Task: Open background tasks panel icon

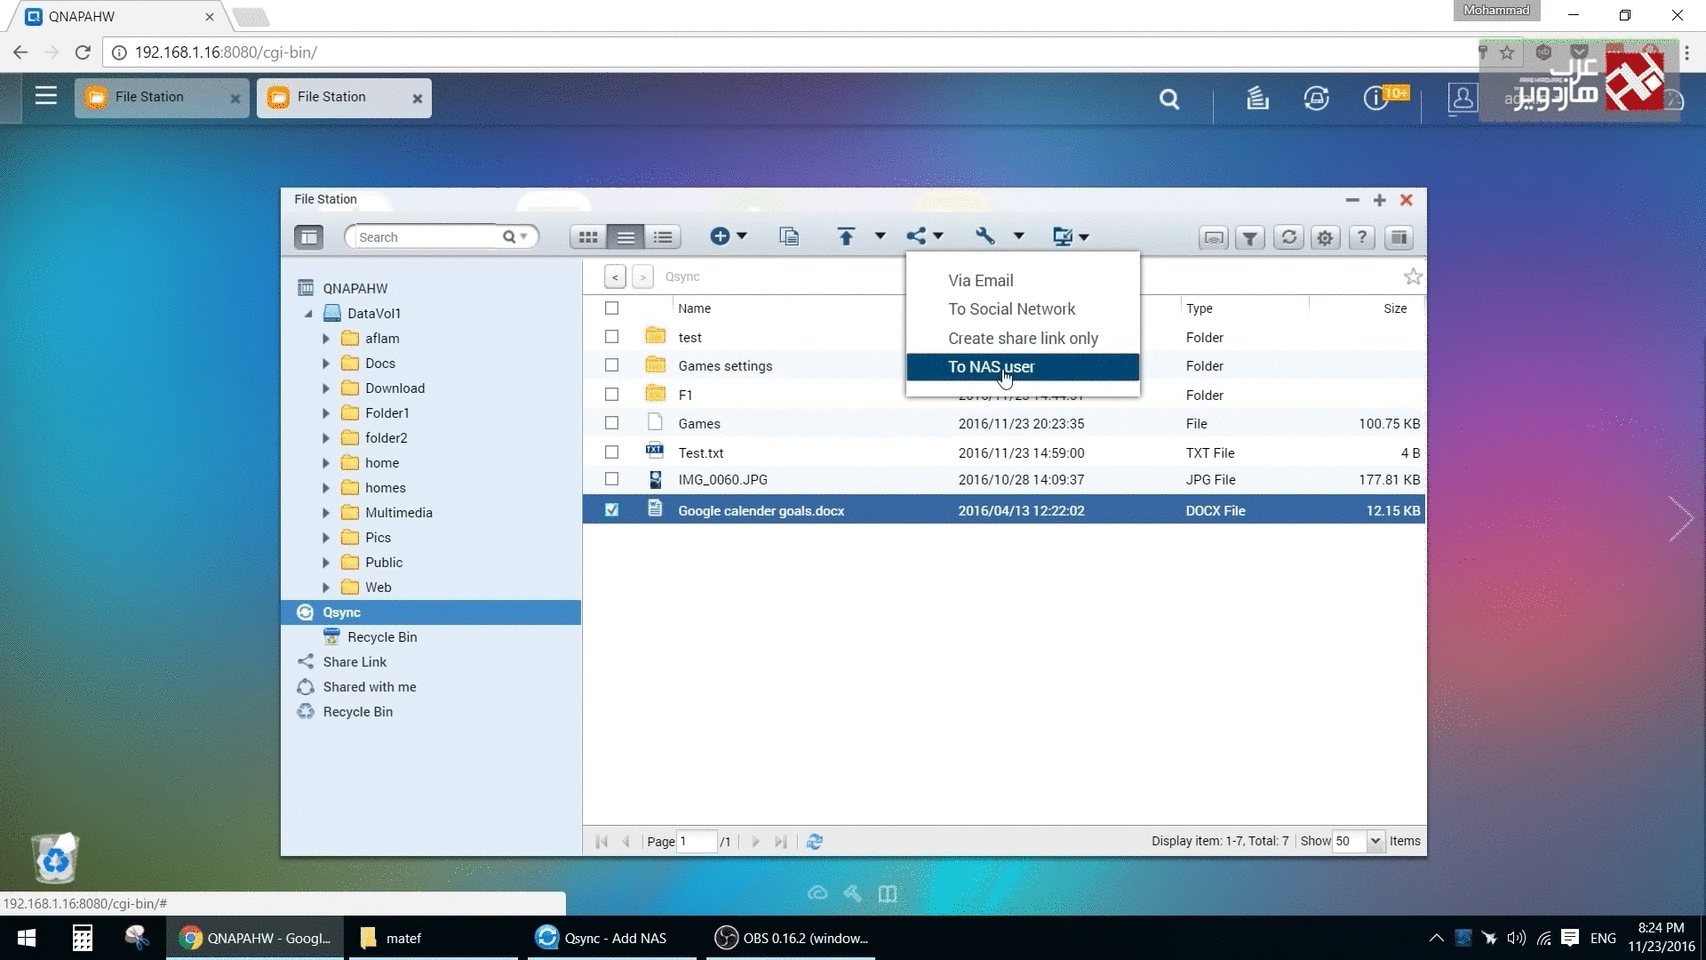Action: point(1399,237)
